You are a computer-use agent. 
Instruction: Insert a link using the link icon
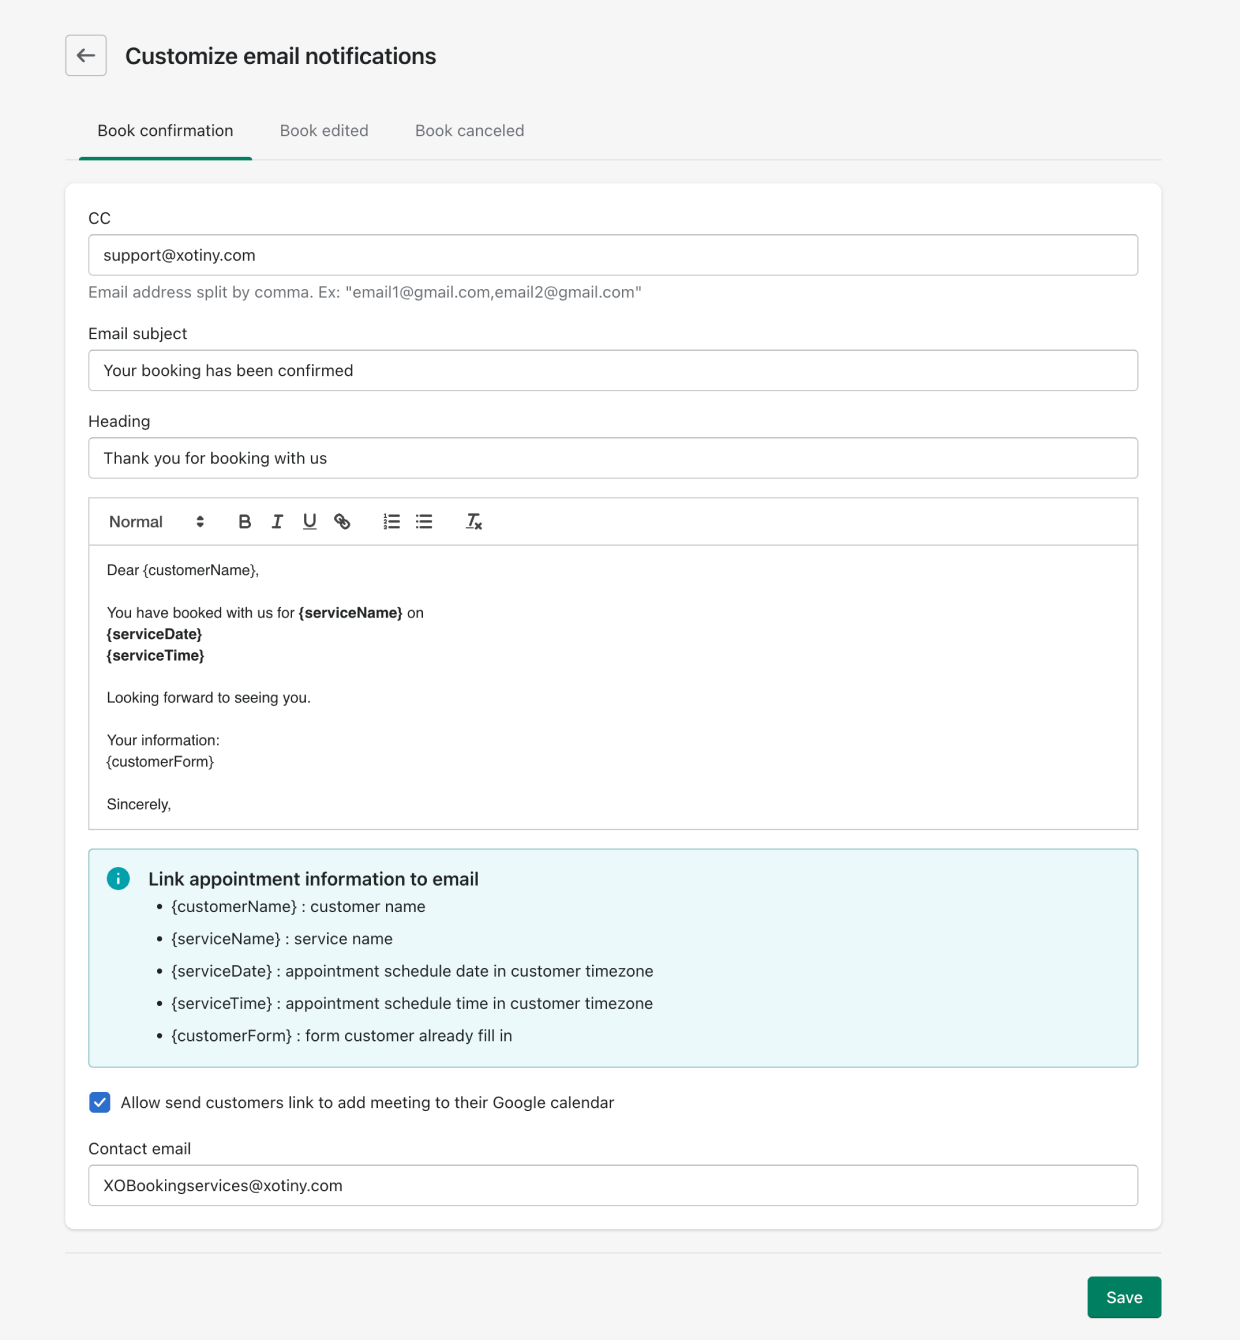pyautogui.click(x=342, y=522)
